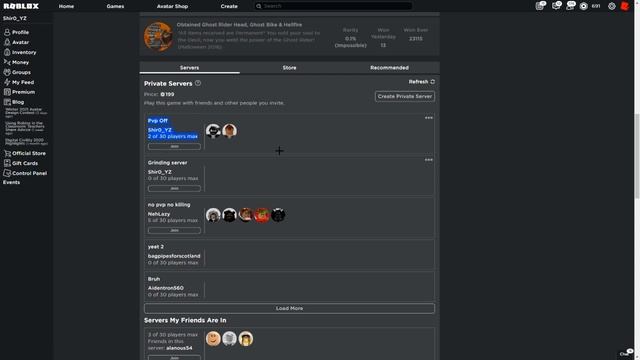Open the chat icon at bottom right

coord(627,353)
